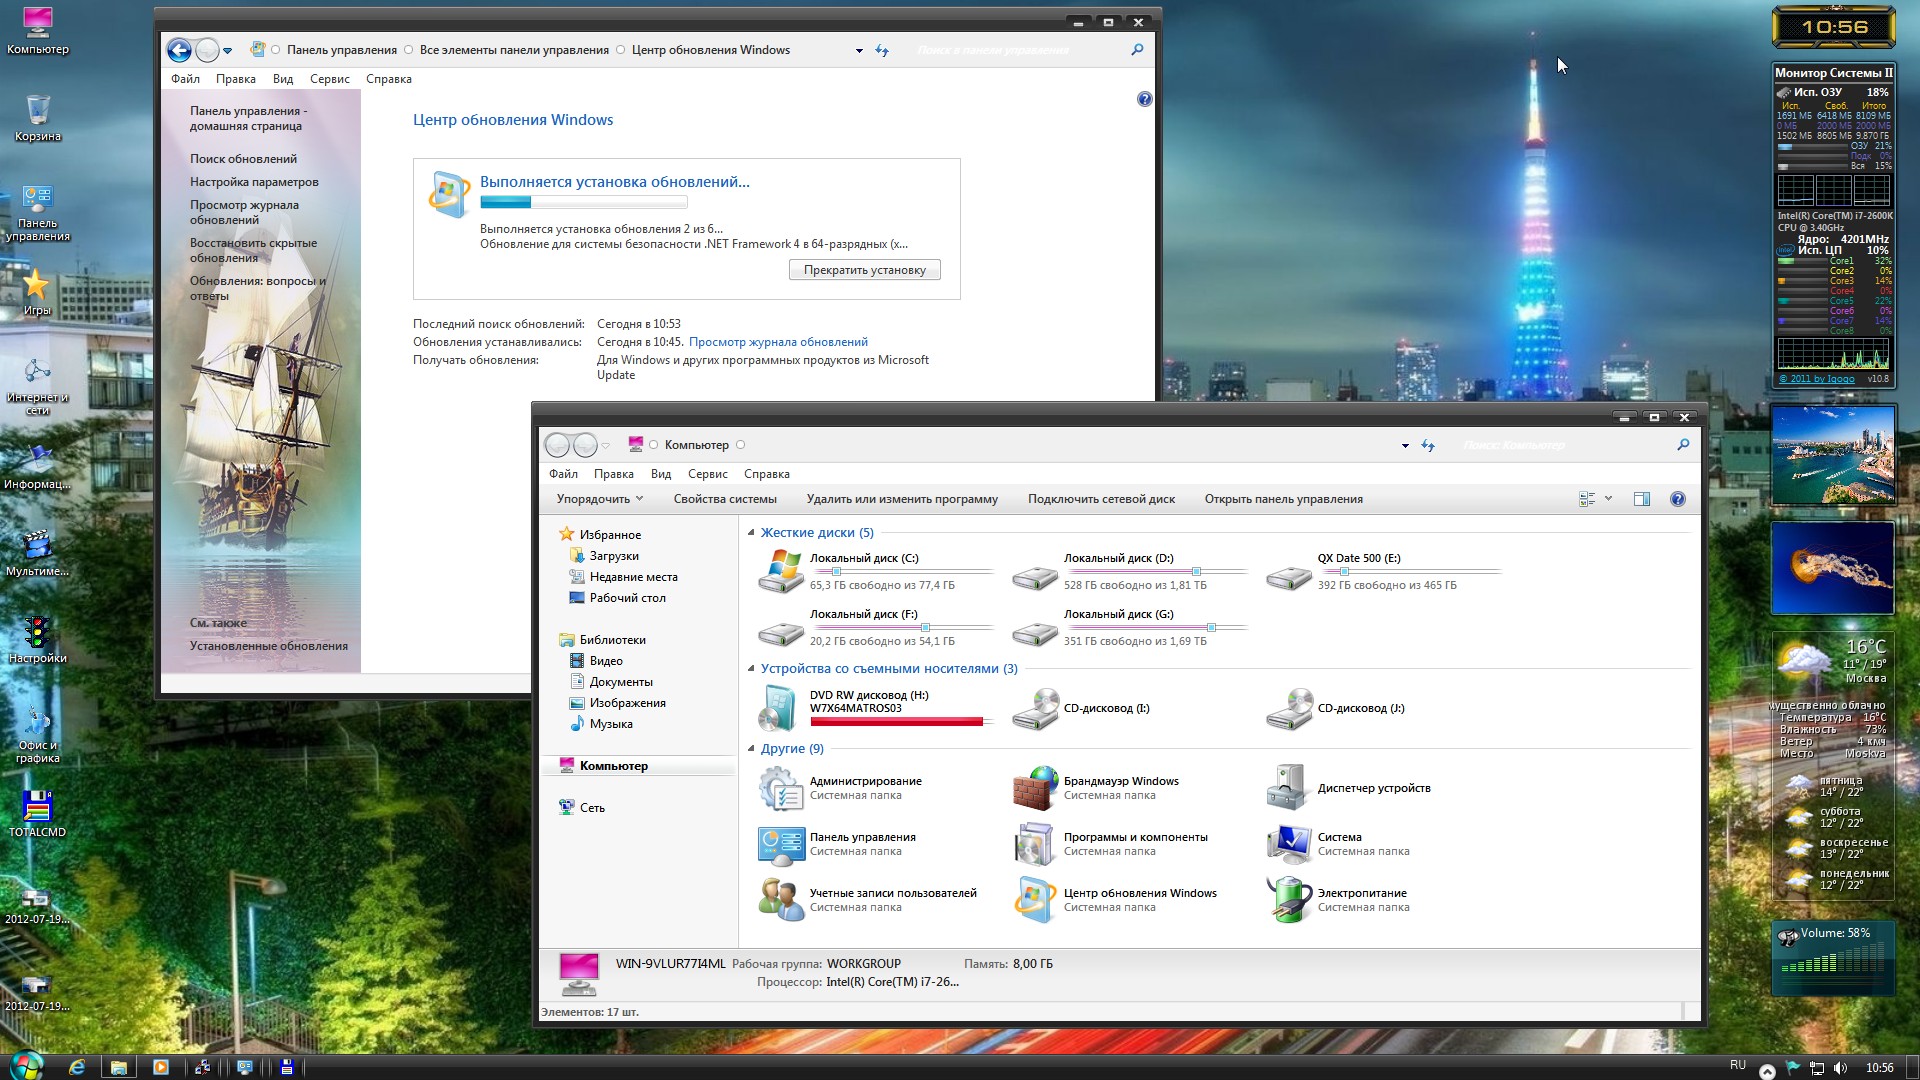
Task: Toggle the preview pane icon in Computer window
Action: tap(1642, 499)
